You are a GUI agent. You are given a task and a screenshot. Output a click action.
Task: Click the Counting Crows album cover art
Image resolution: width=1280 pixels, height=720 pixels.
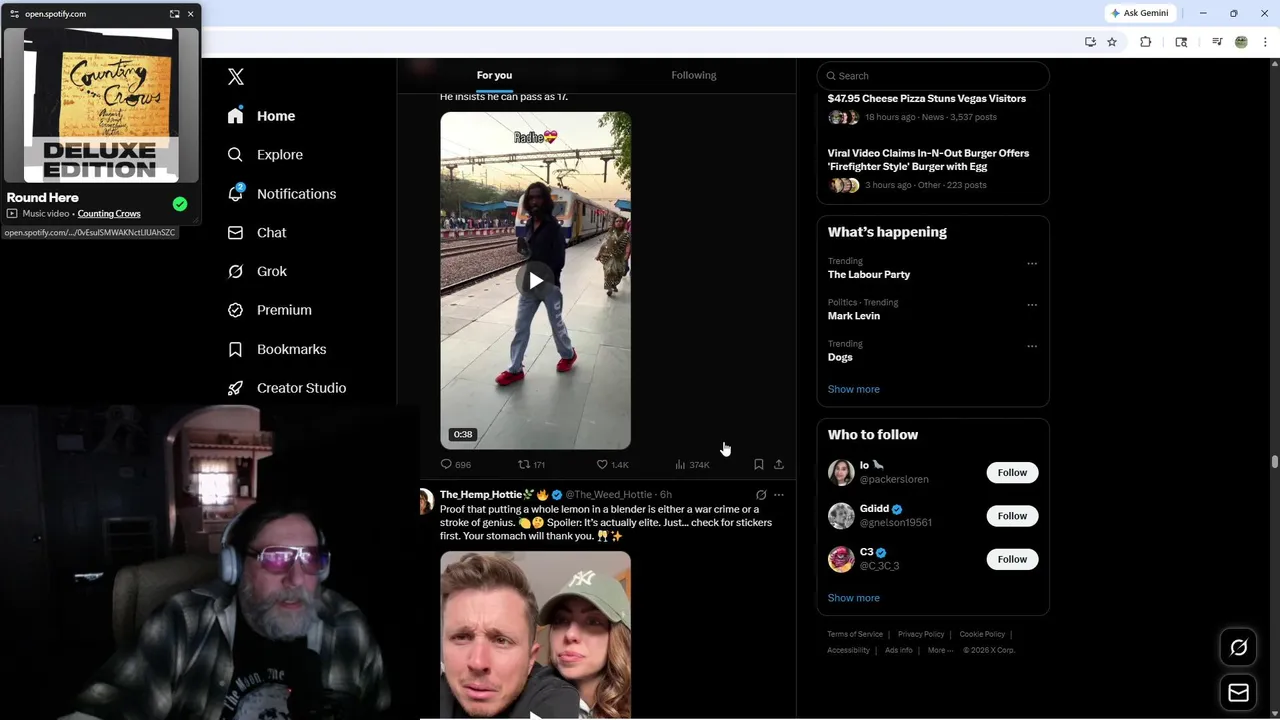pos(101,105)
